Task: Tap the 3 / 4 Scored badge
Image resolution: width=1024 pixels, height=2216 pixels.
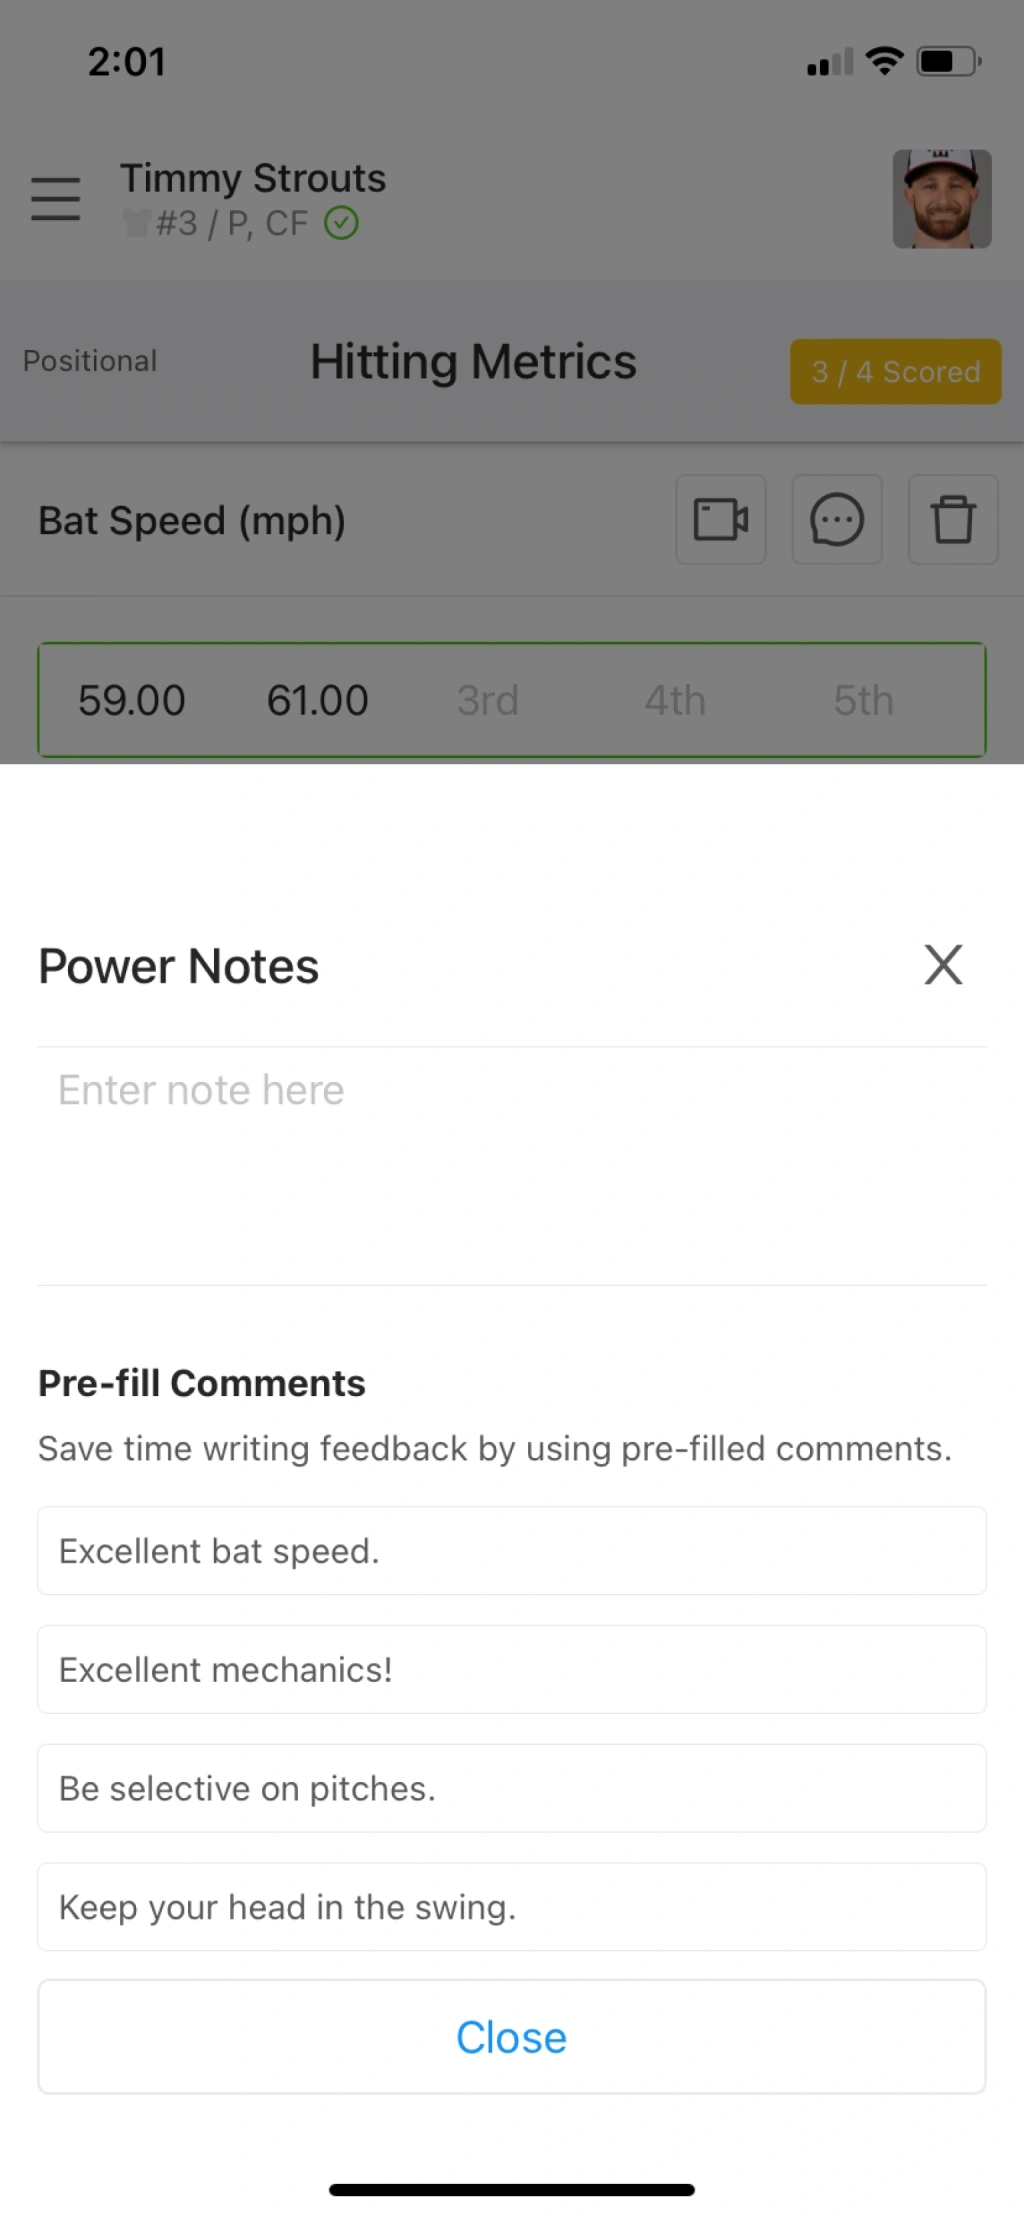Action: pyautogui.click(x=895, y=372)
